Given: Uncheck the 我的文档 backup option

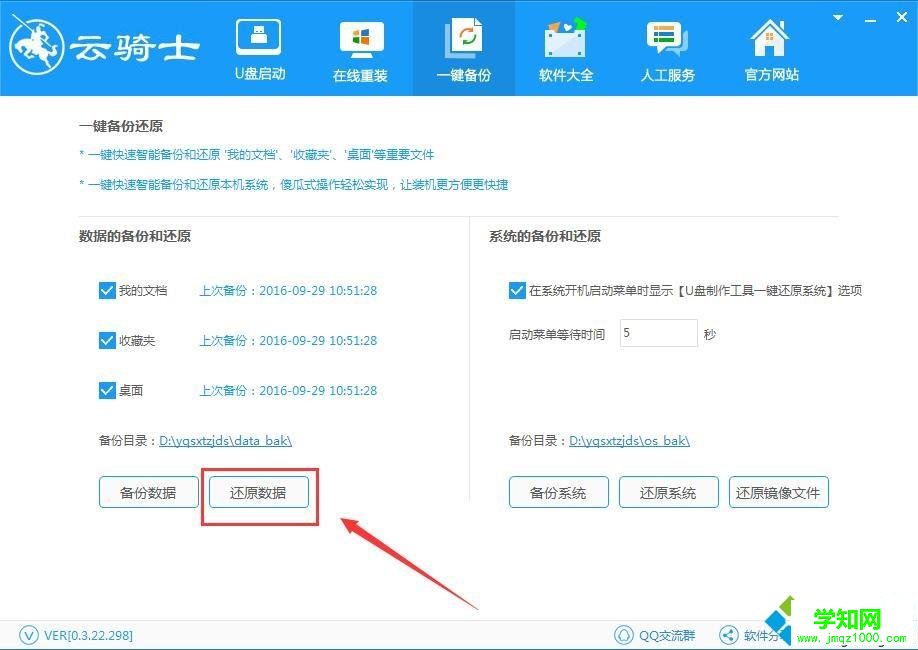Looking at the screenshot, I should pos(107,290).
